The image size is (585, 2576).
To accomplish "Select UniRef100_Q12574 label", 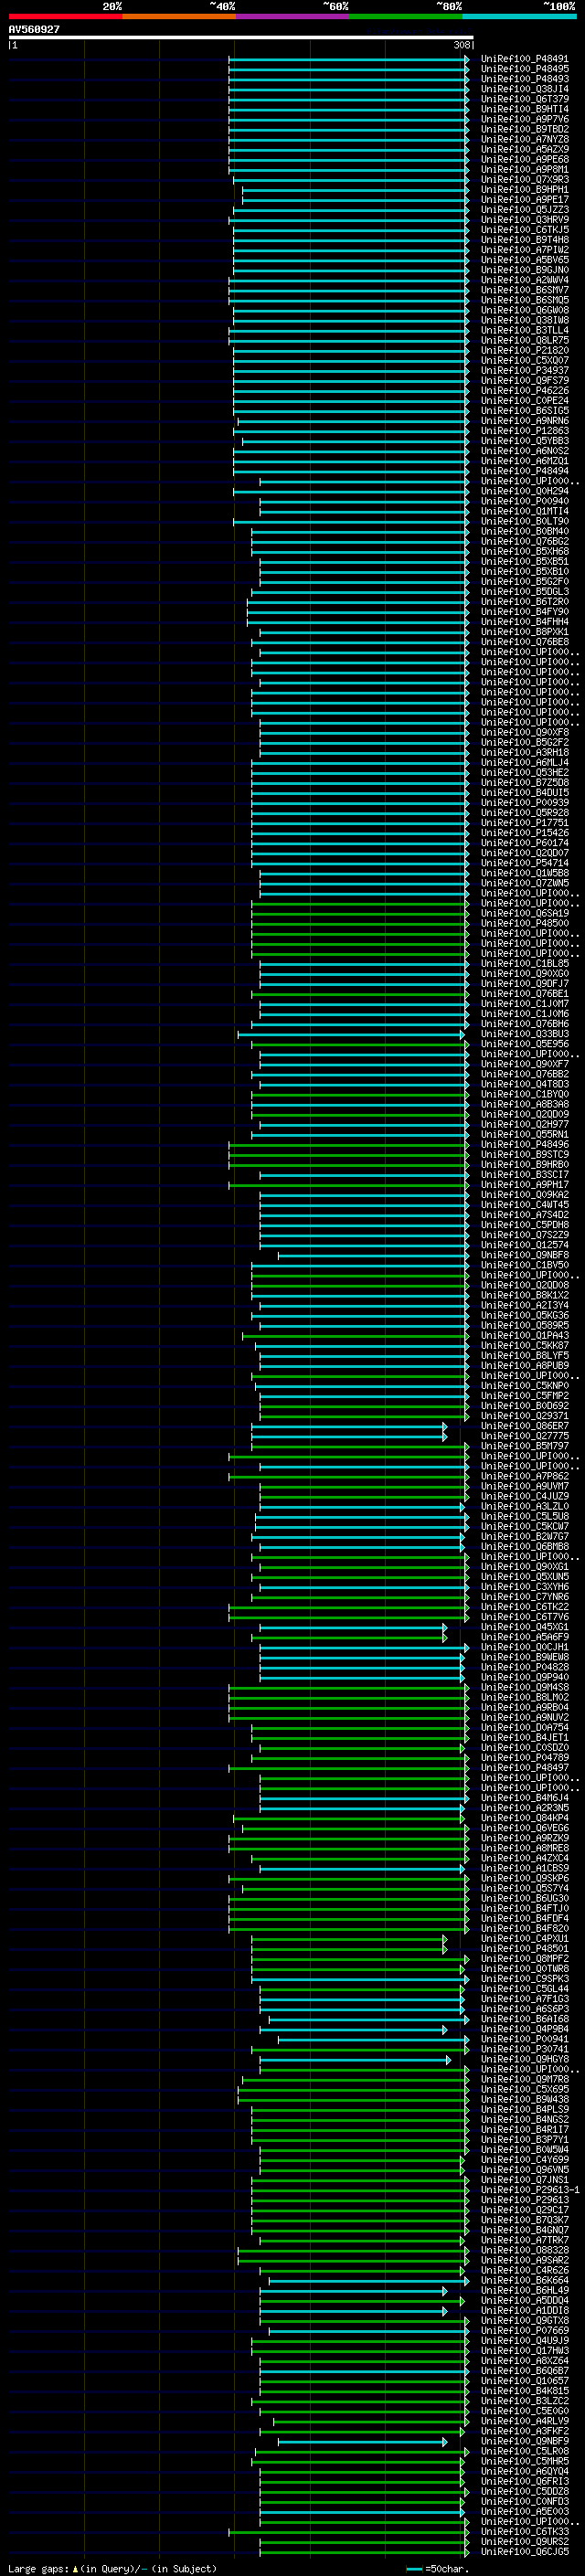I will (x=524, y=1245).
